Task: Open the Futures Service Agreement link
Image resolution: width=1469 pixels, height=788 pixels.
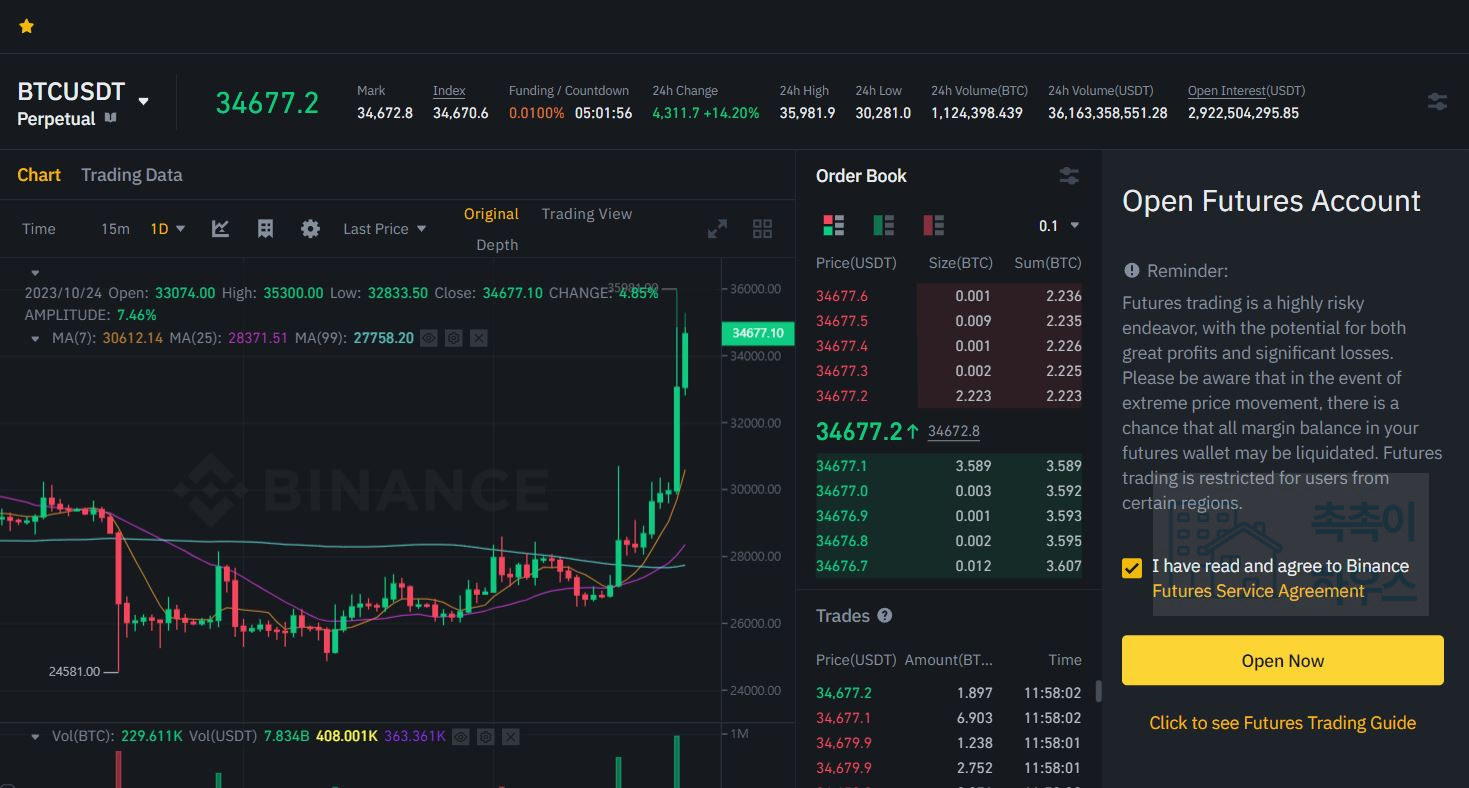Action: tap(1258, 591)
